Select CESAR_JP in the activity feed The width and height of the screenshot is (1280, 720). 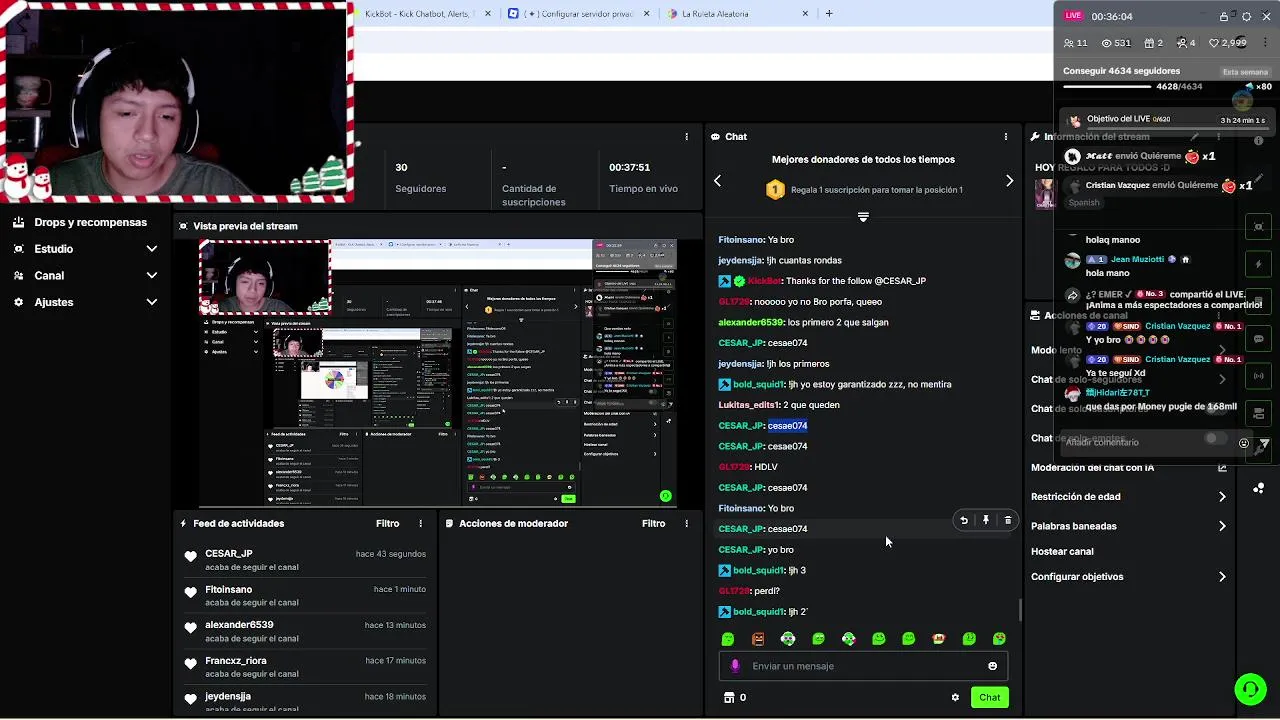point(228,554)
